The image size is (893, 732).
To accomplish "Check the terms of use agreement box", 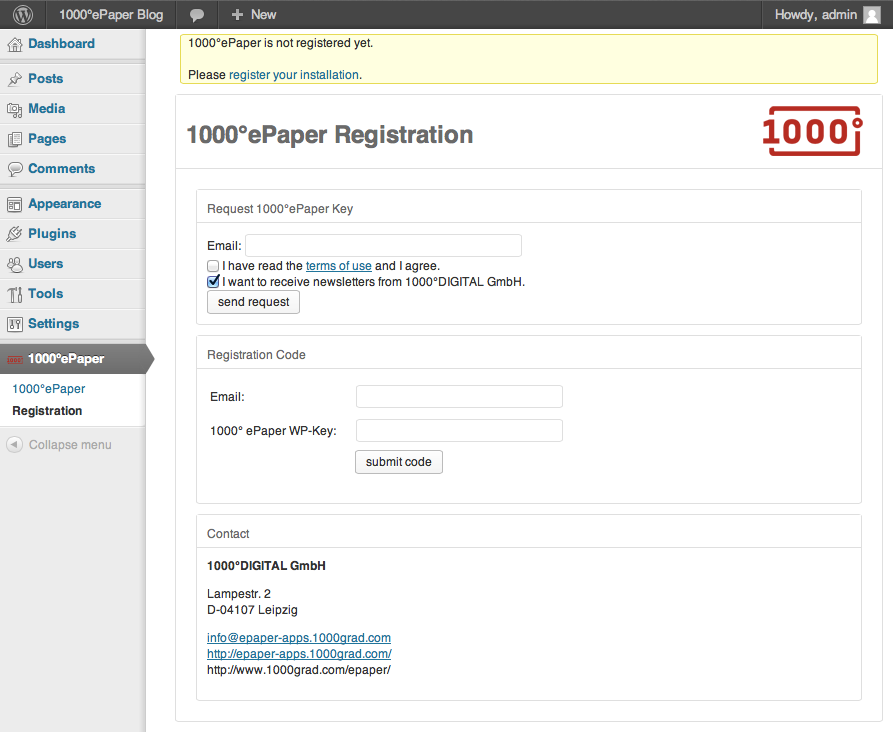I will pyautogui.click(x=213, y=266).
